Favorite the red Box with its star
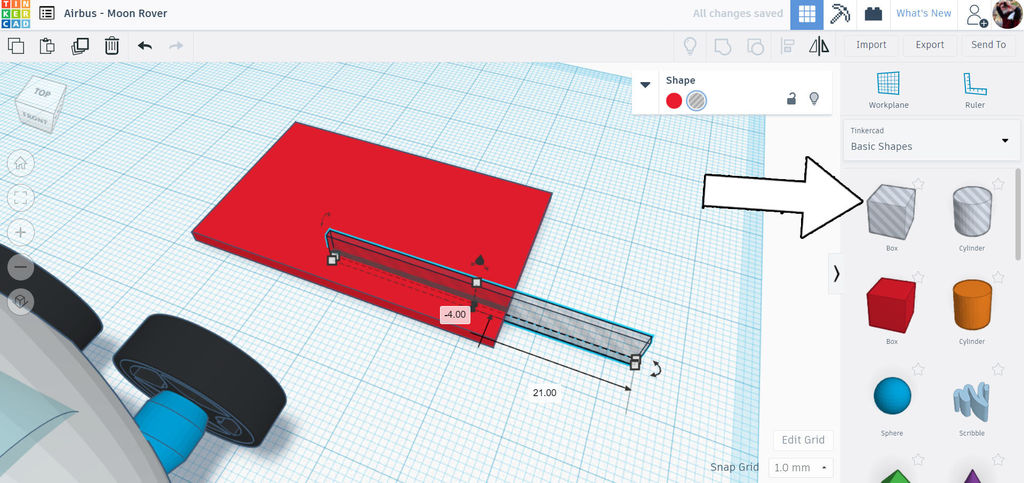Image resolution: width=1024 pixels, height=483 pixels. [918, 277]
